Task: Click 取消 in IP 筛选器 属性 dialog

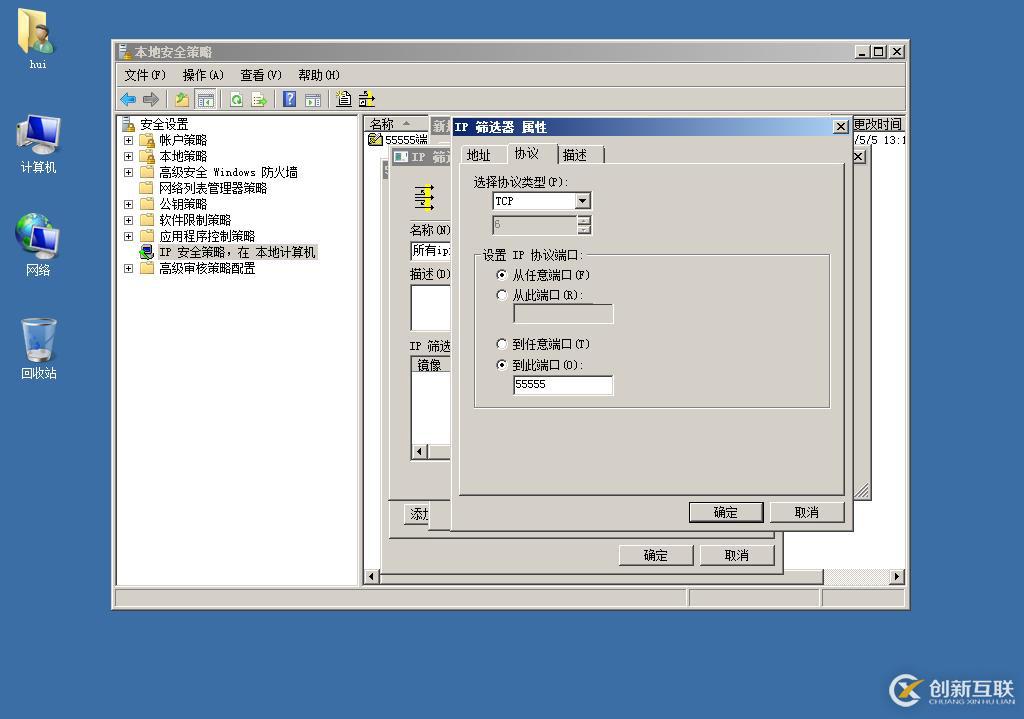Action: pos(806,512)
